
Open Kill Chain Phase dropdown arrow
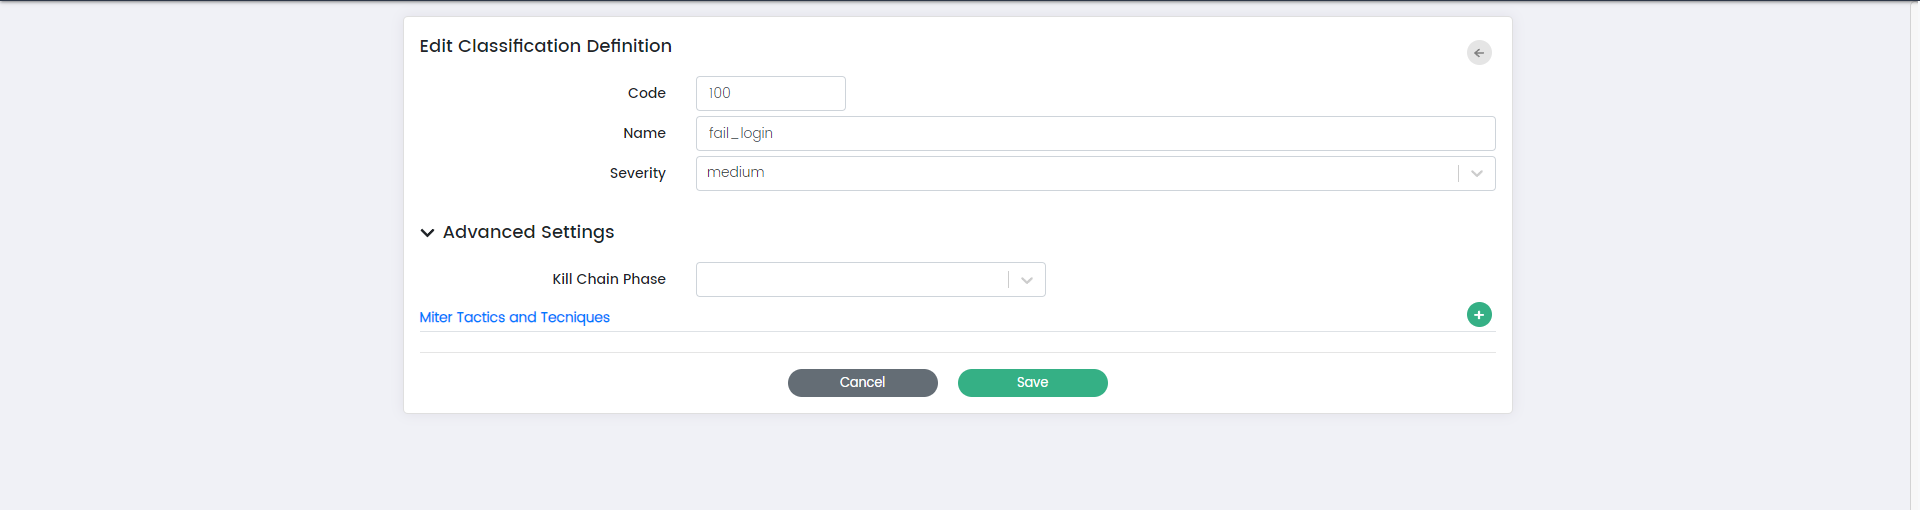point(1027,280)
